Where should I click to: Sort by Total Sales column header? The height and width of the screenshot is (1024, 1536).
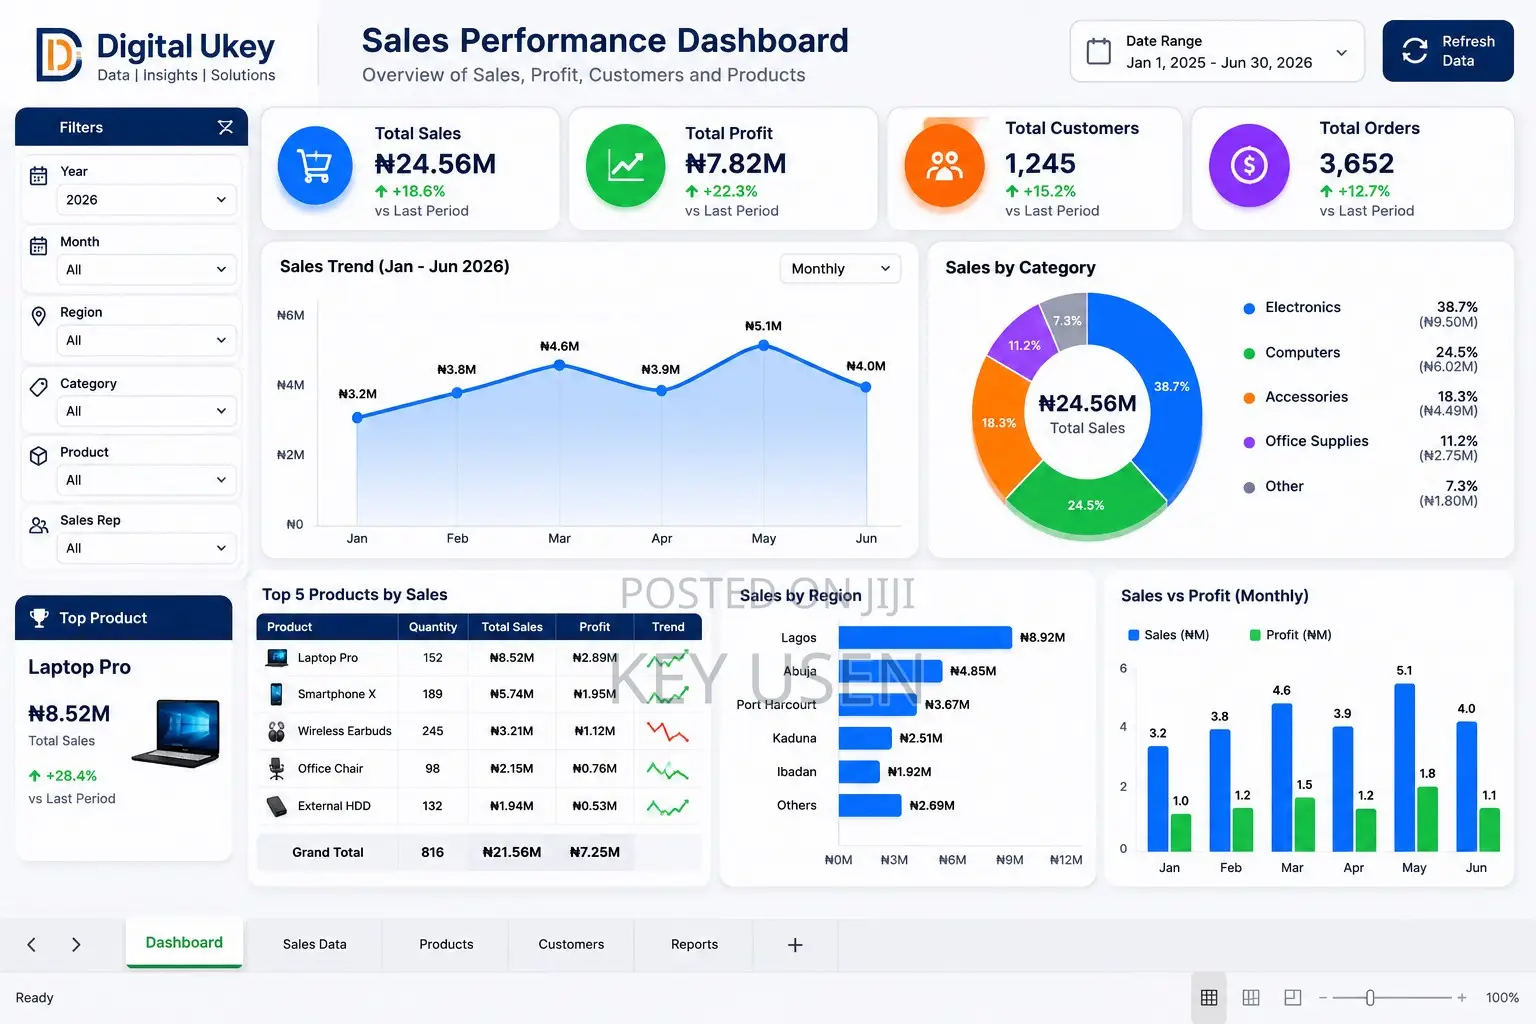pos(512,627)
